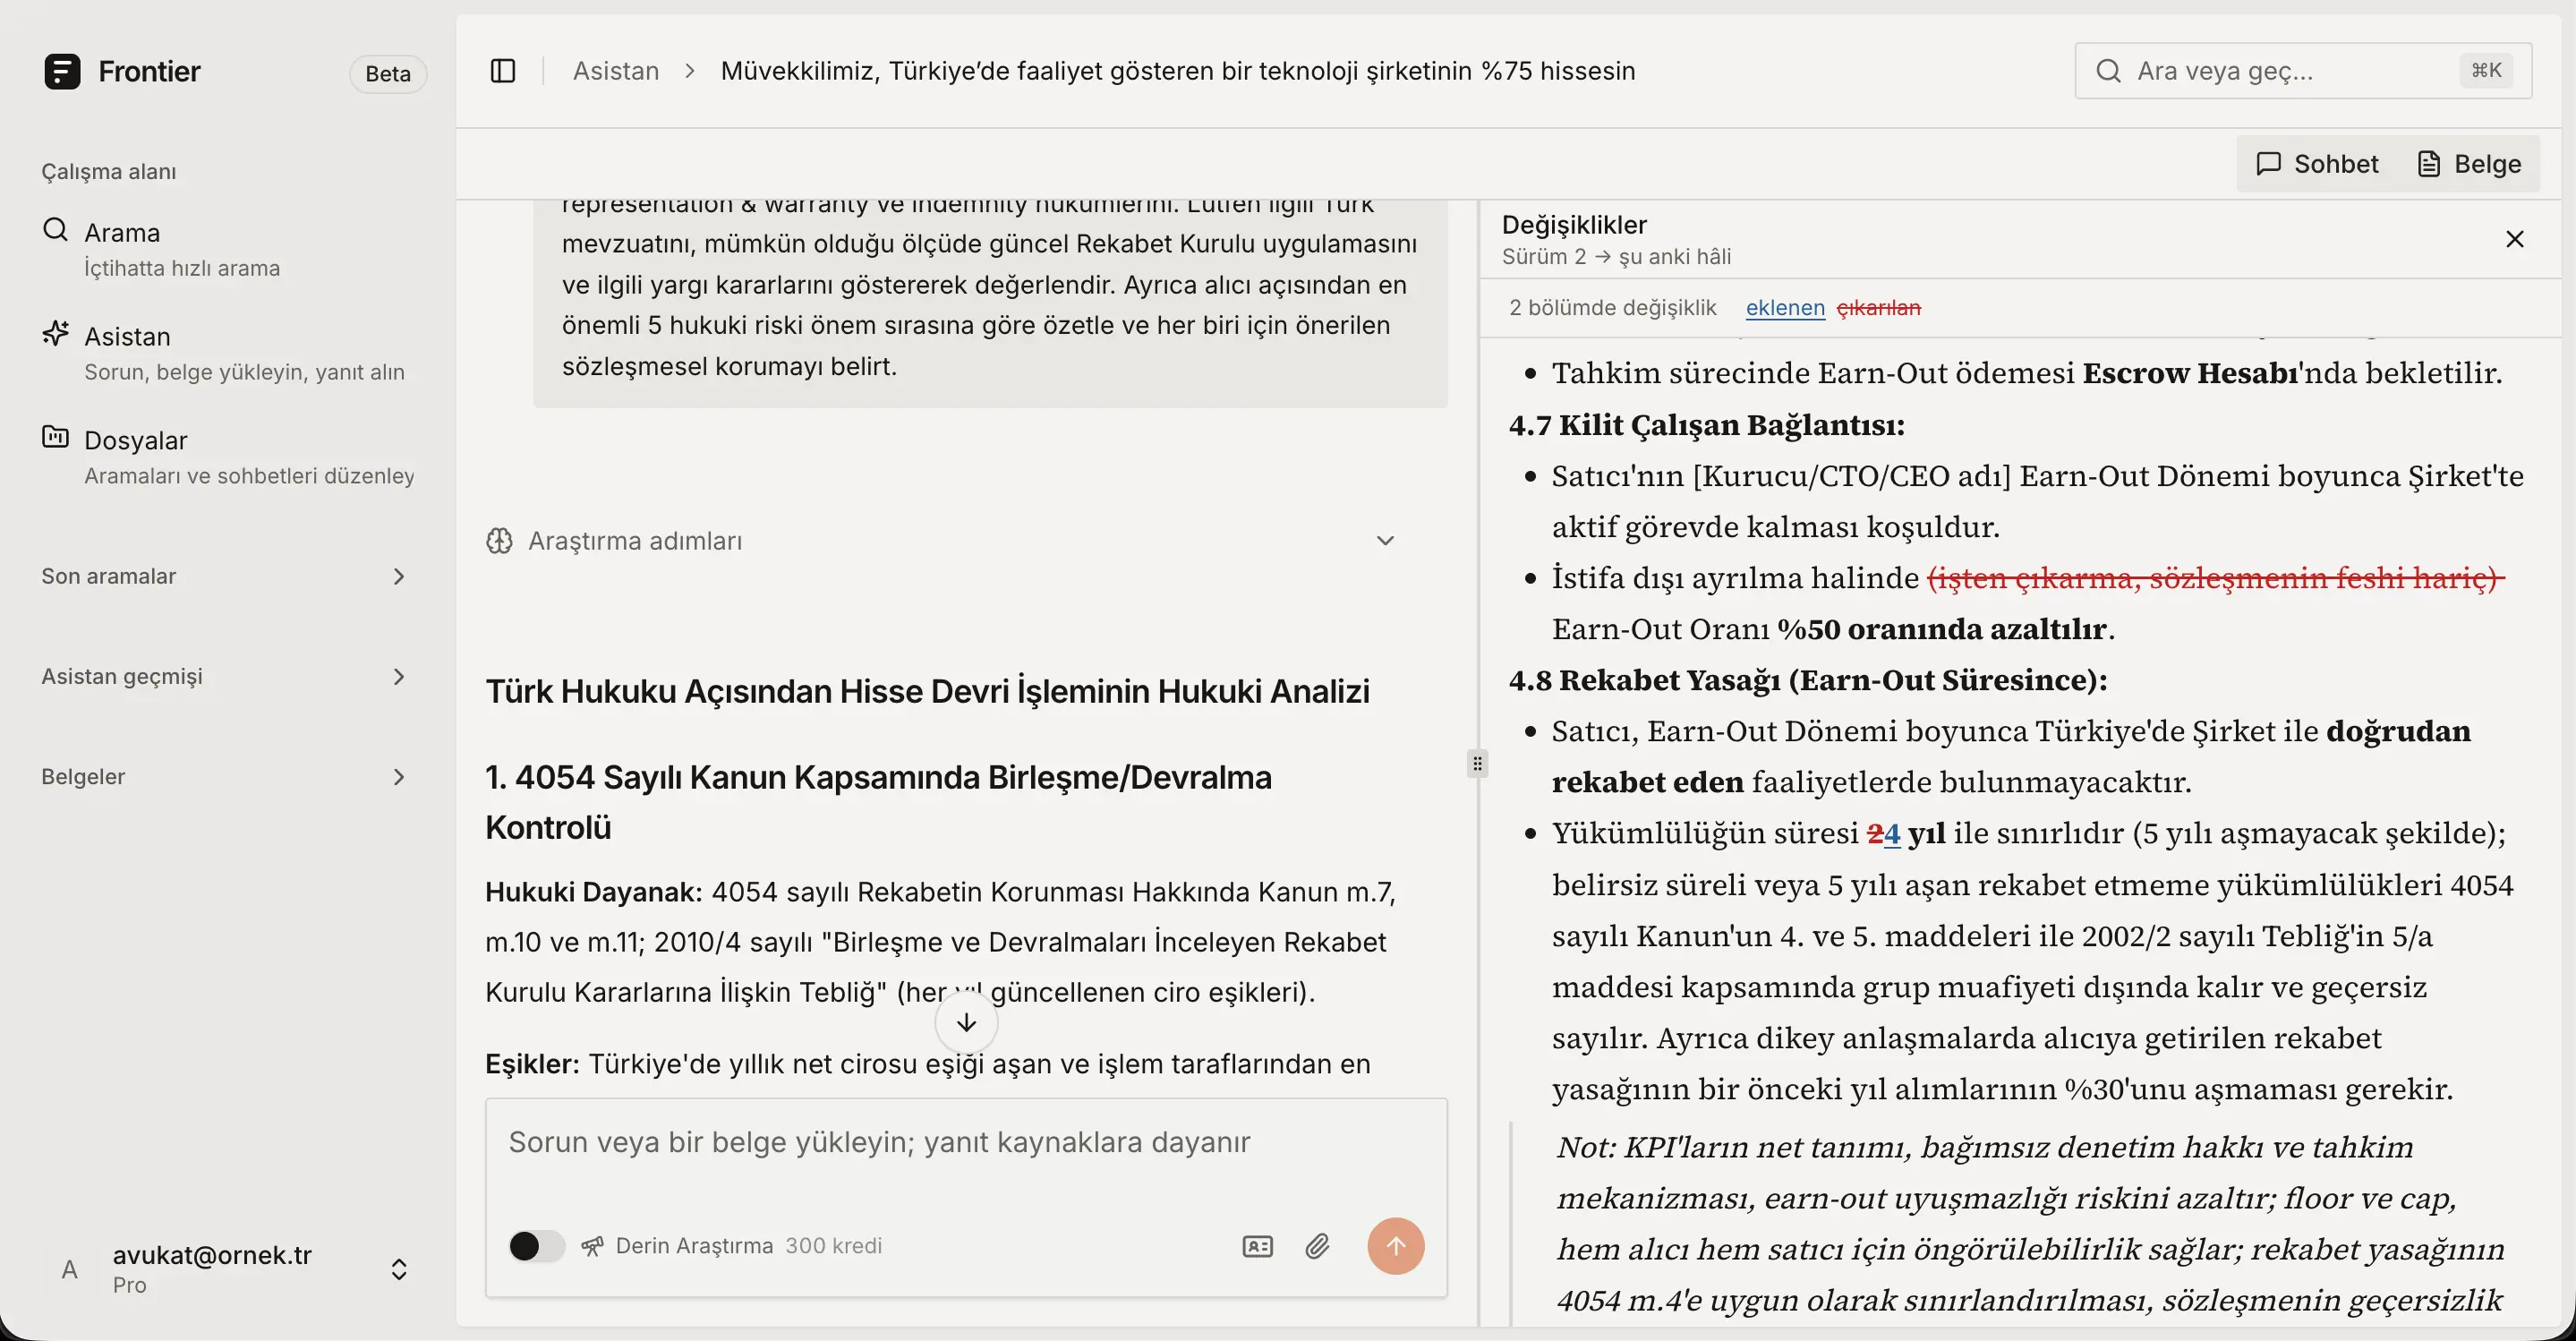Attach a file with the paperclip icon
2576x1341 pixels.
pyautogui.click(x=1317, y=1246)
